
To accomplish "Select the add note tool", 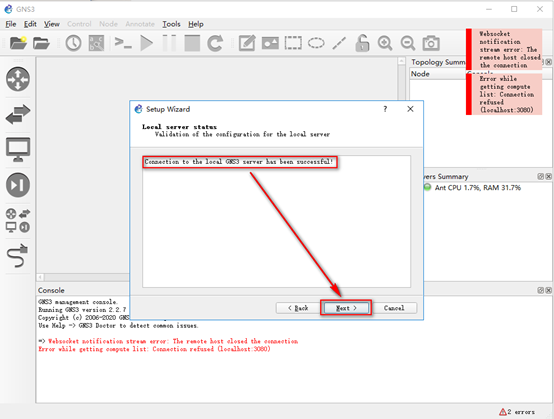I will (x=247, y=43).
